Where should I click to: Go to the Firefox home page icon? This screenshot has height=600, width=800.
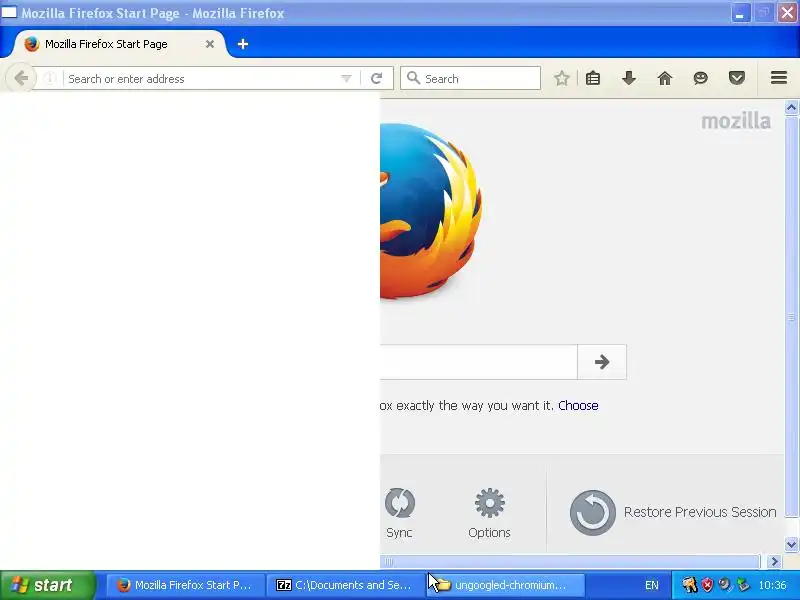665,78
